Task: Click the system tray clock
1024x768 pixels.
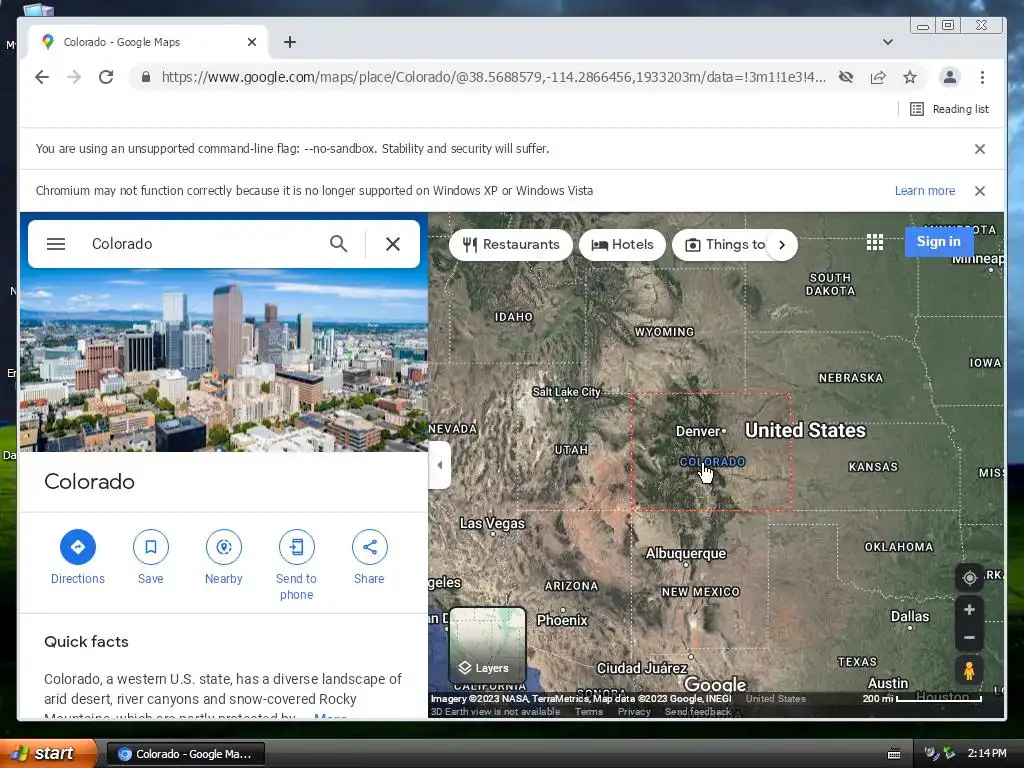Action: coord(987,753)
